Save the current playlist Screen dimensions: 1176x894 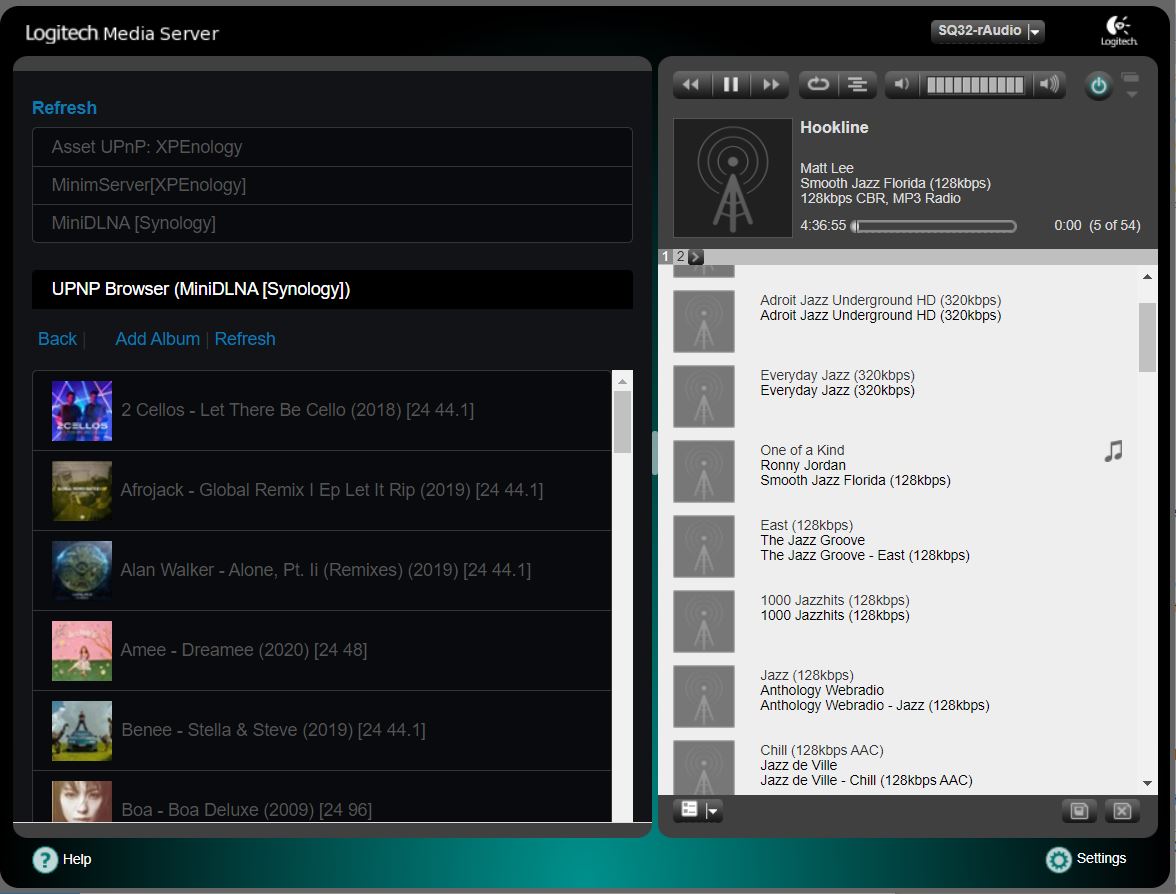1079,811
